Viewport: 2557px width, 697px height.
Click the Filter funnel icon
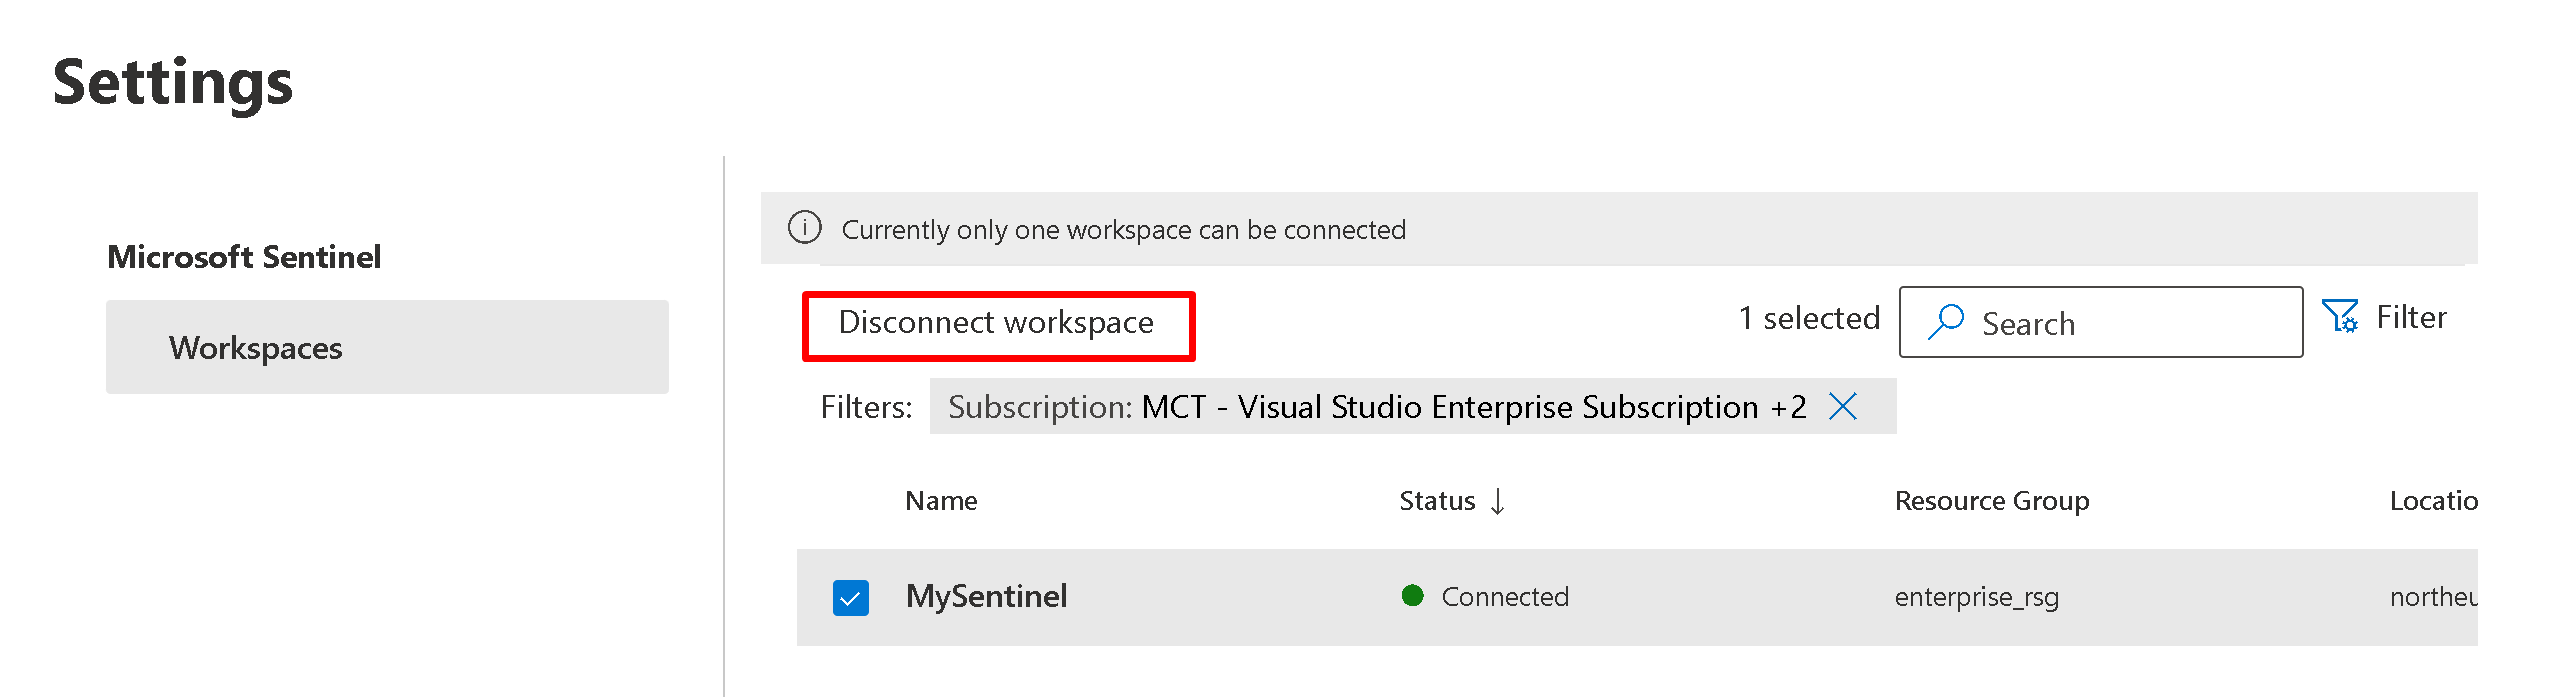(x=2339, y=317)
